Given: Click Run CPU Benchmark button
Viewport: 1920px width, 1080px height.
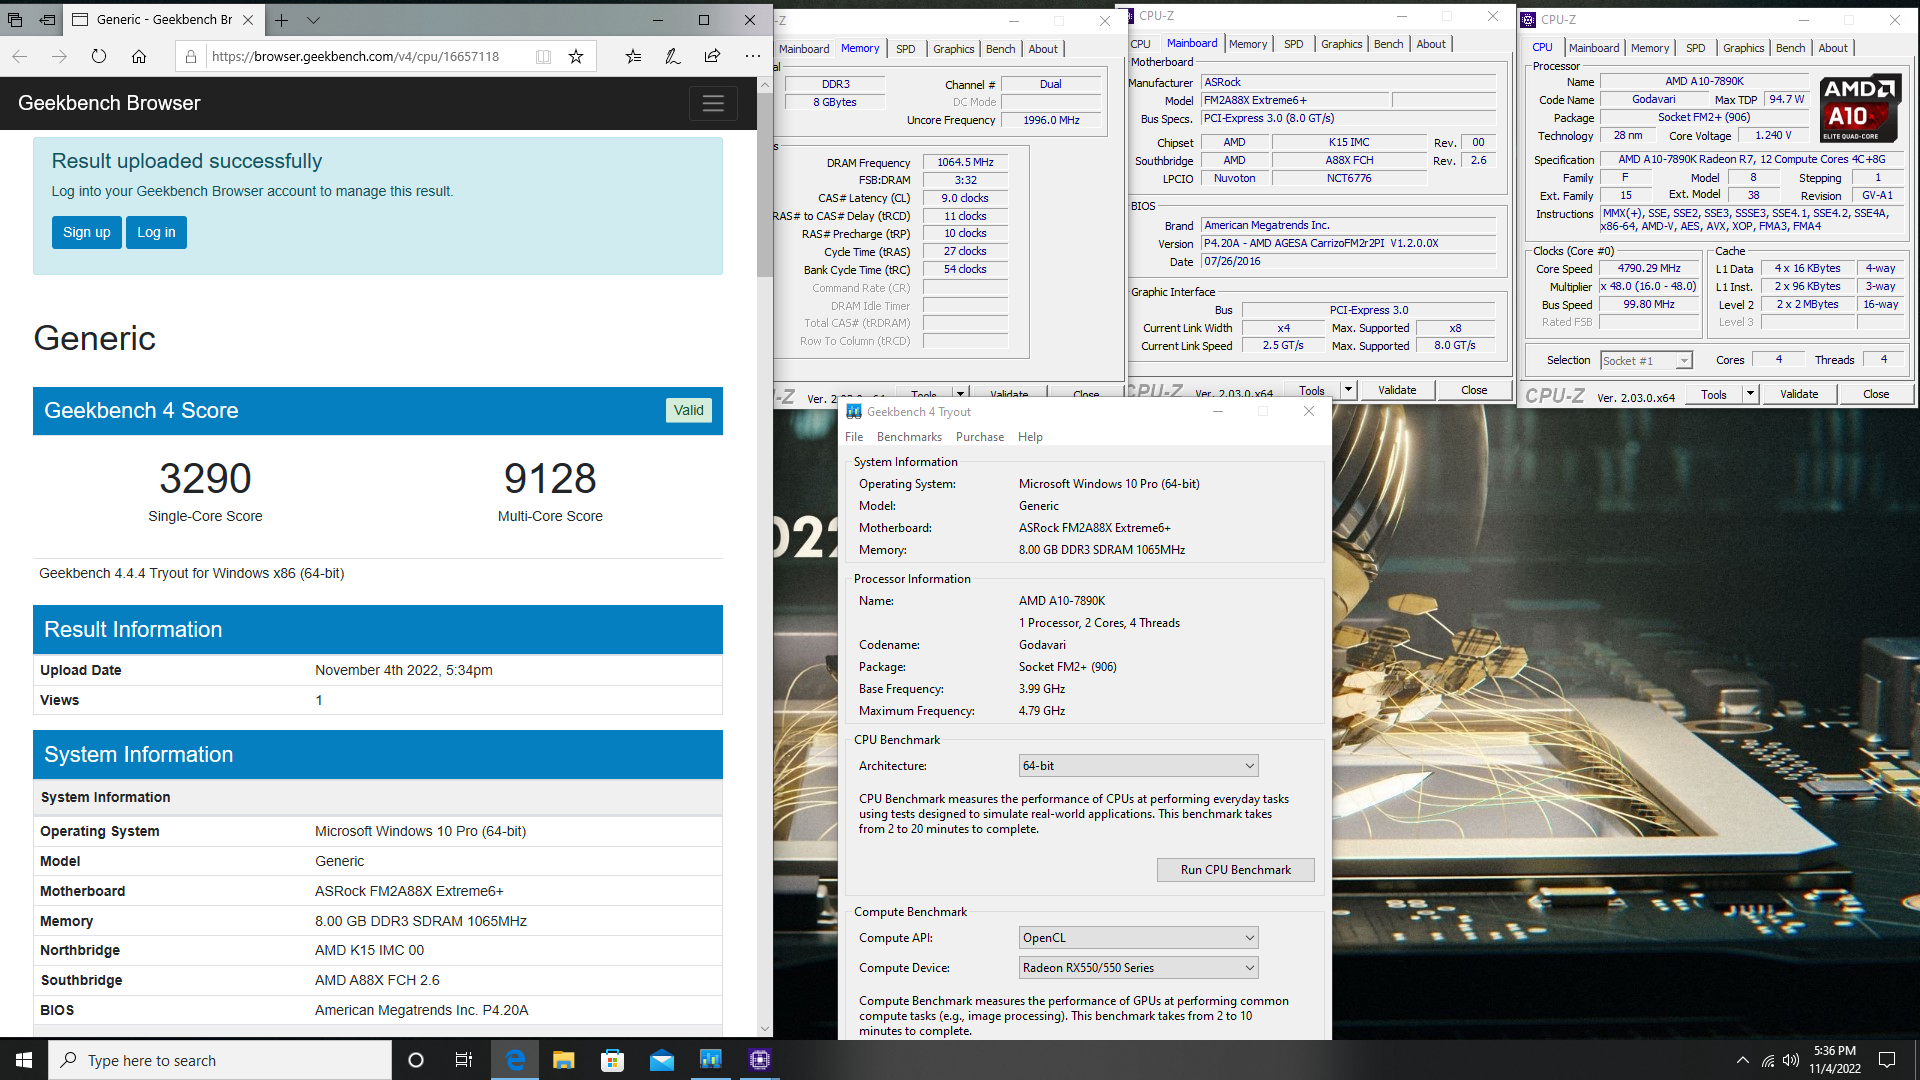Looking at the screenshot, I should [1235, 870].
